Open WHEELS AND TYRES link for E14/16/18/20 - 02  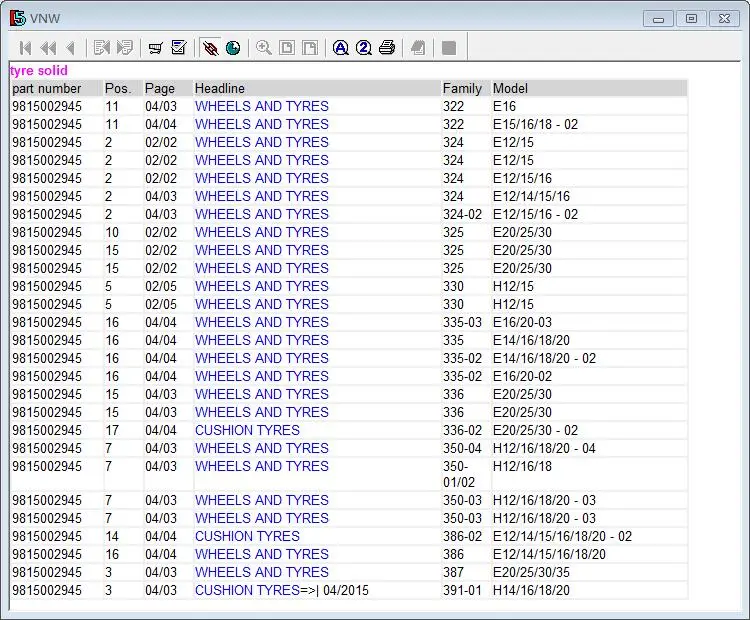click(x=262, y=358)
